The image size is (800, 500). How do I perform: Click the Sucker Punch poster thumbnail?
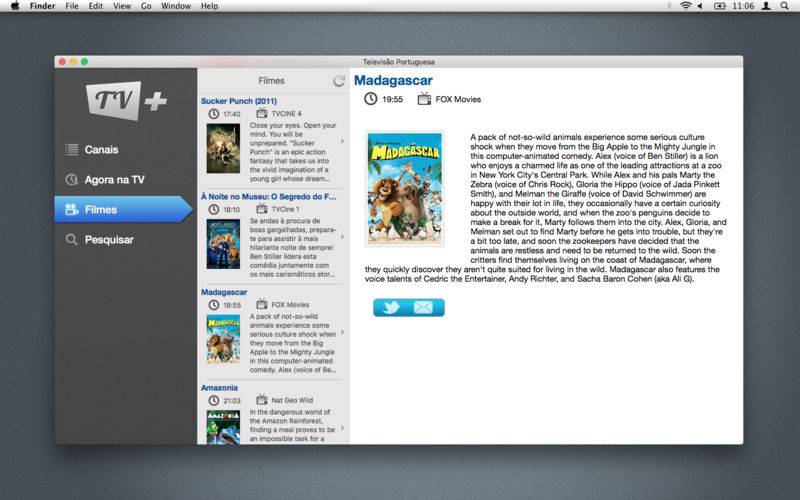[x=223, y=148]
